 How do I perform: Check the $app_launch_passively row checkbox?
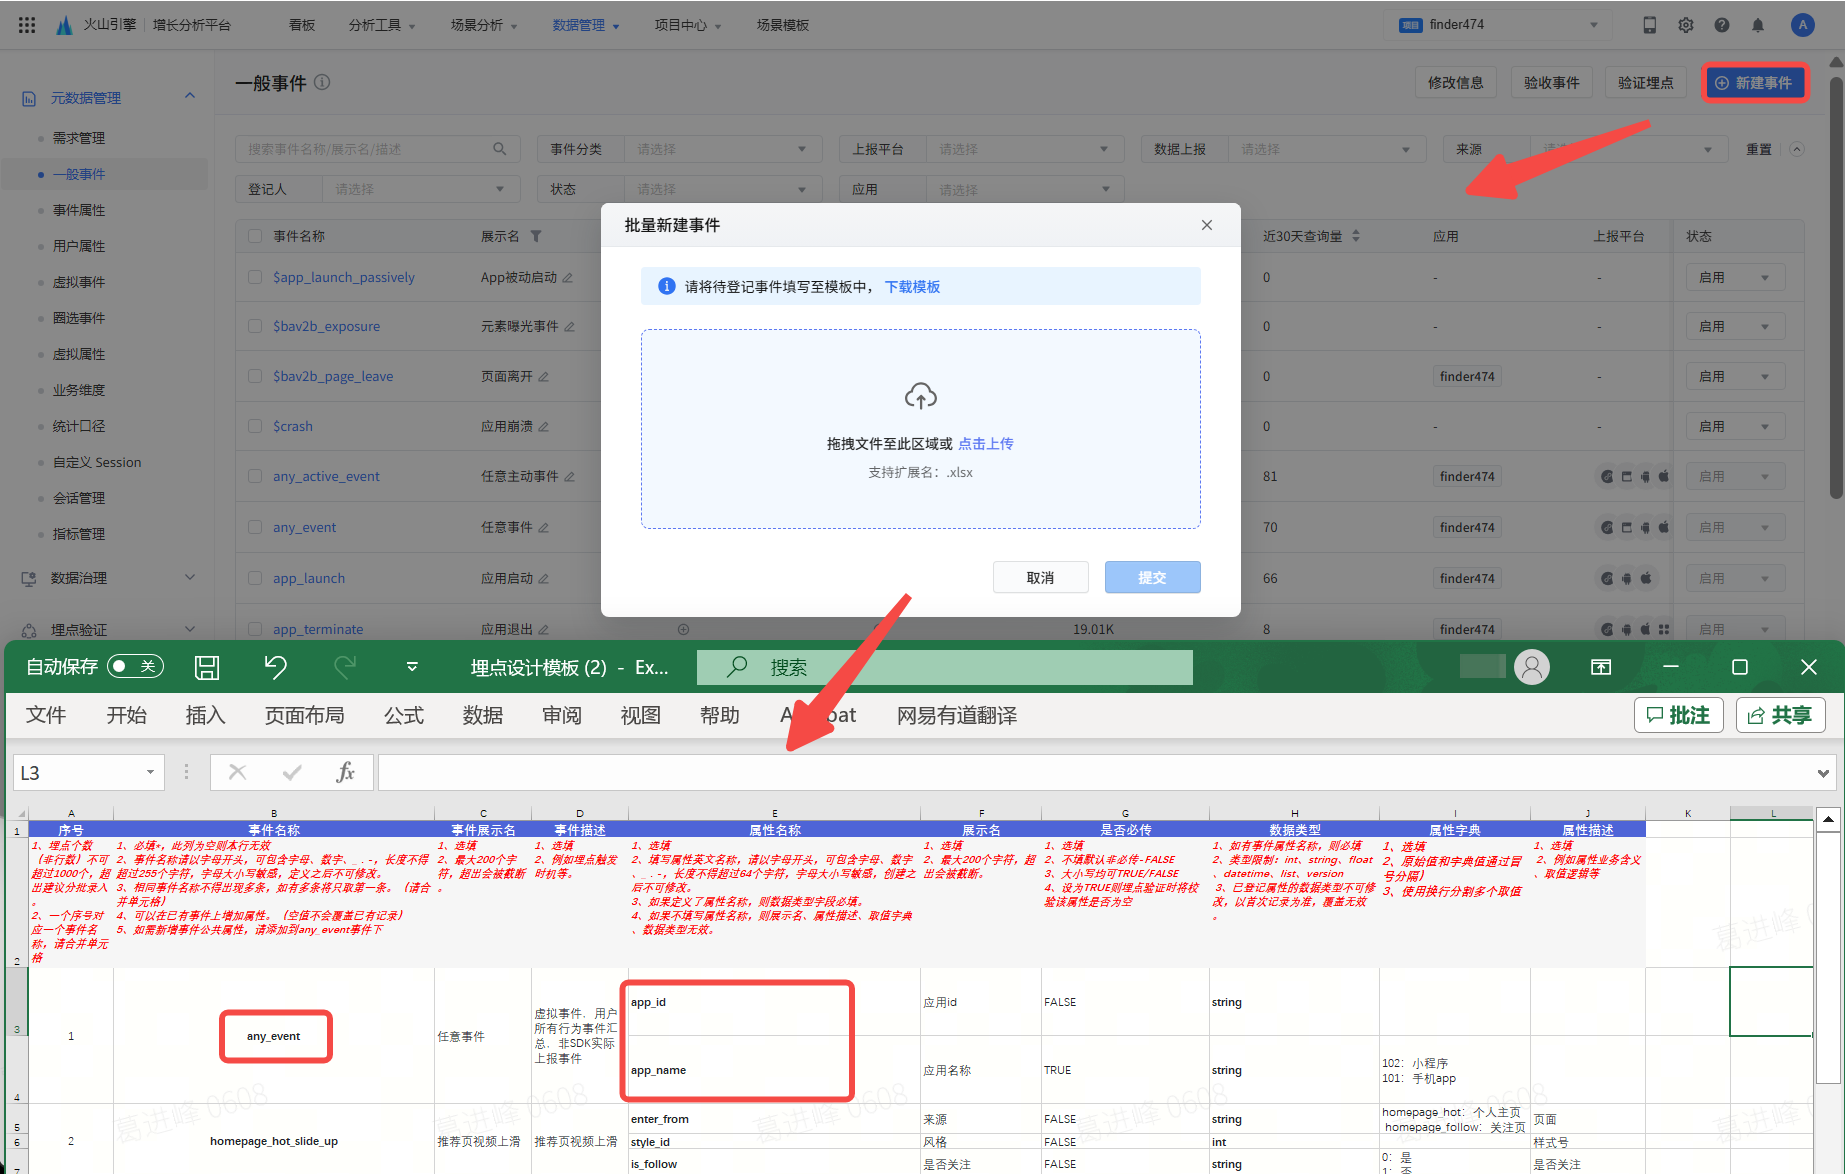click(x=255, y=277)
